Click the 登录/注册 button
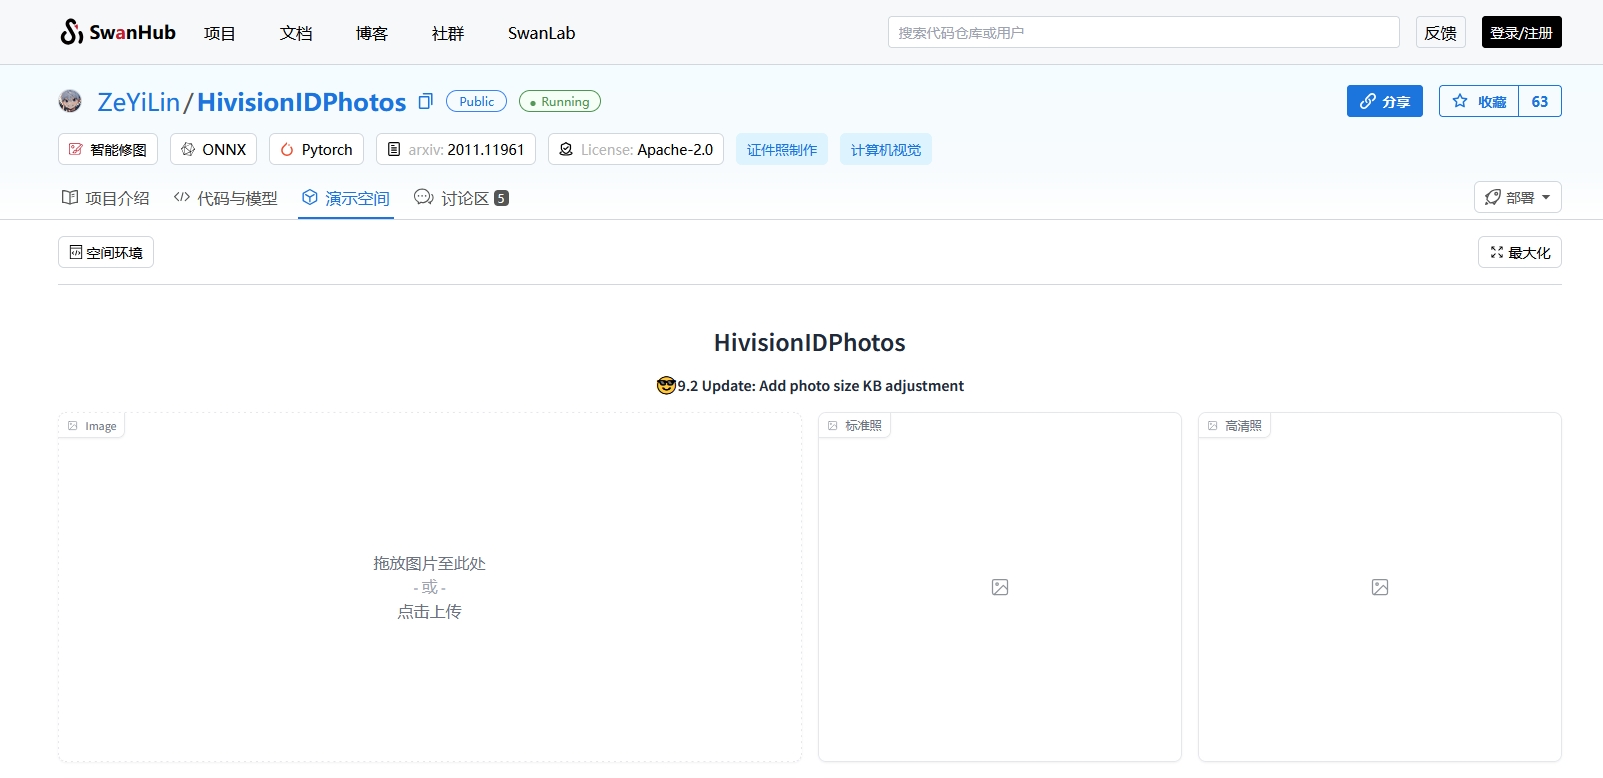 (x=1521, y=32)
